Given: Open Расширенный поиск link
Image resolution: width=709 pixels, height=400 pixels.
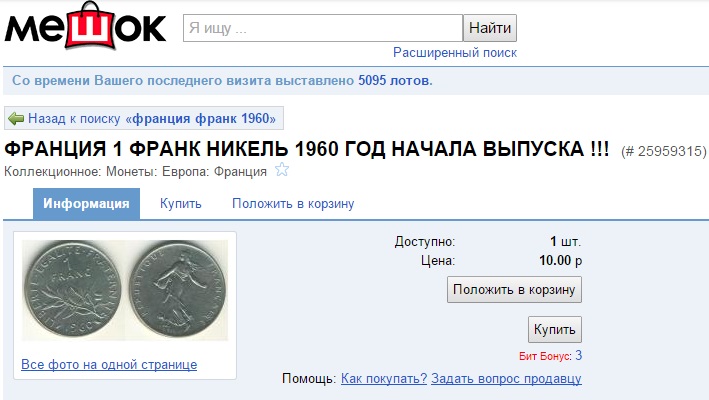Looking at the screenshot, I should (x=455, y=52).
